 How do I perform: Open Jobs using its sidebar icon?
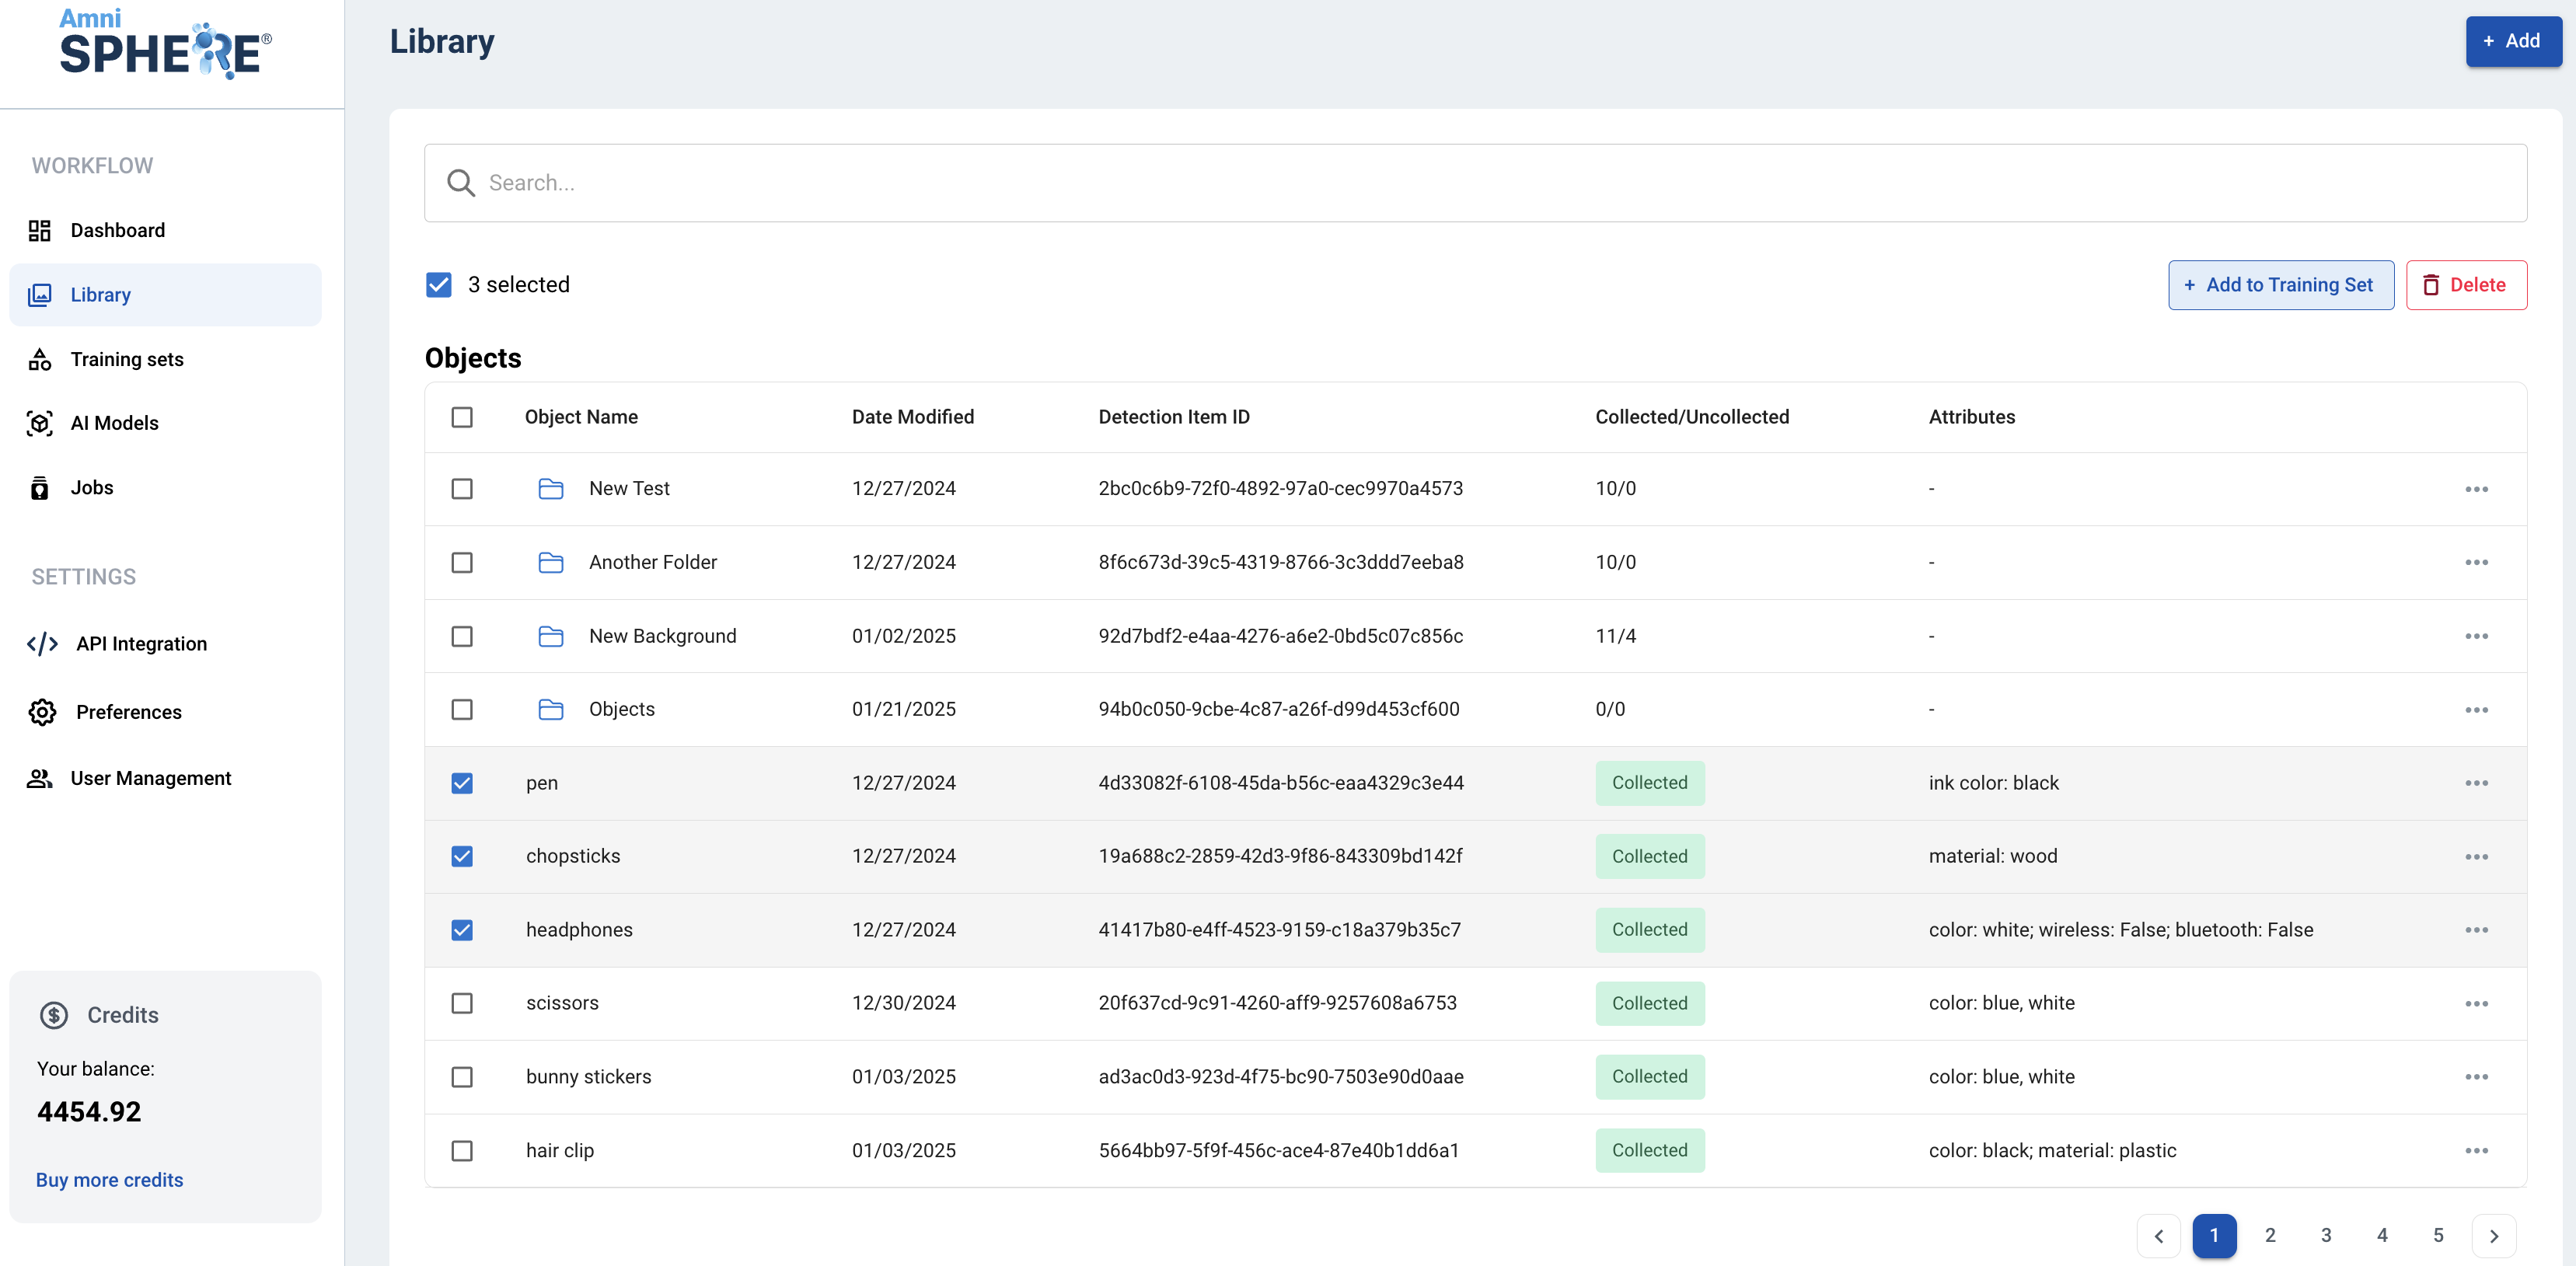coord(39,488)
